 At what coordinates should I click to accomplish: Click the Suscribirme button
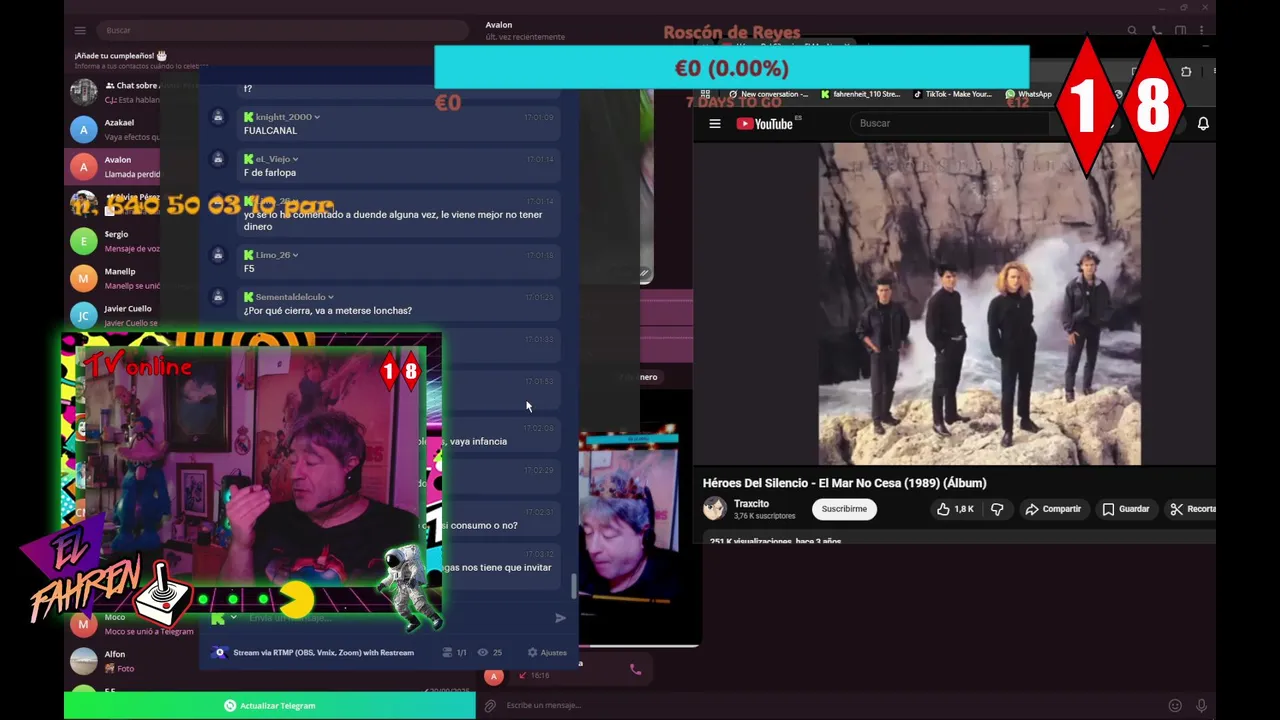click(844, 509)
